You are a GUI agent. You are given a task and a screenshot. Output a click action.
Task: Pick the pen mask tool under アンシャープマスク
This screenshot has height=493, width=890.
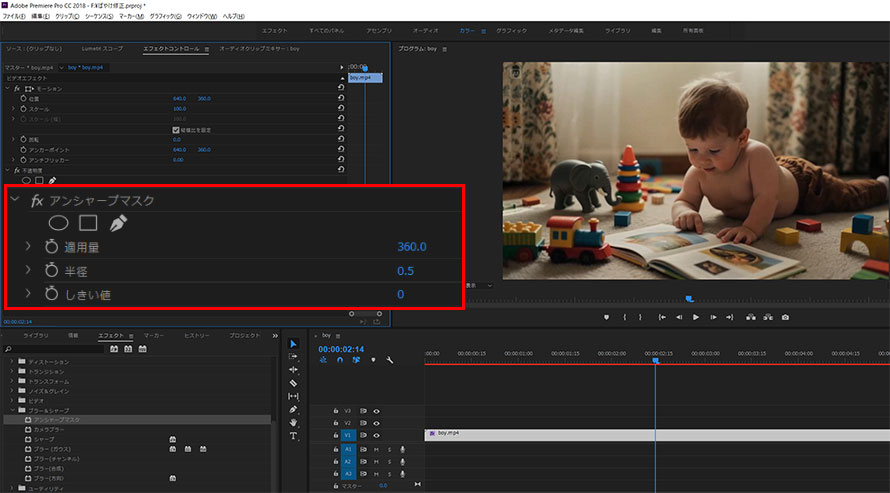117,223
